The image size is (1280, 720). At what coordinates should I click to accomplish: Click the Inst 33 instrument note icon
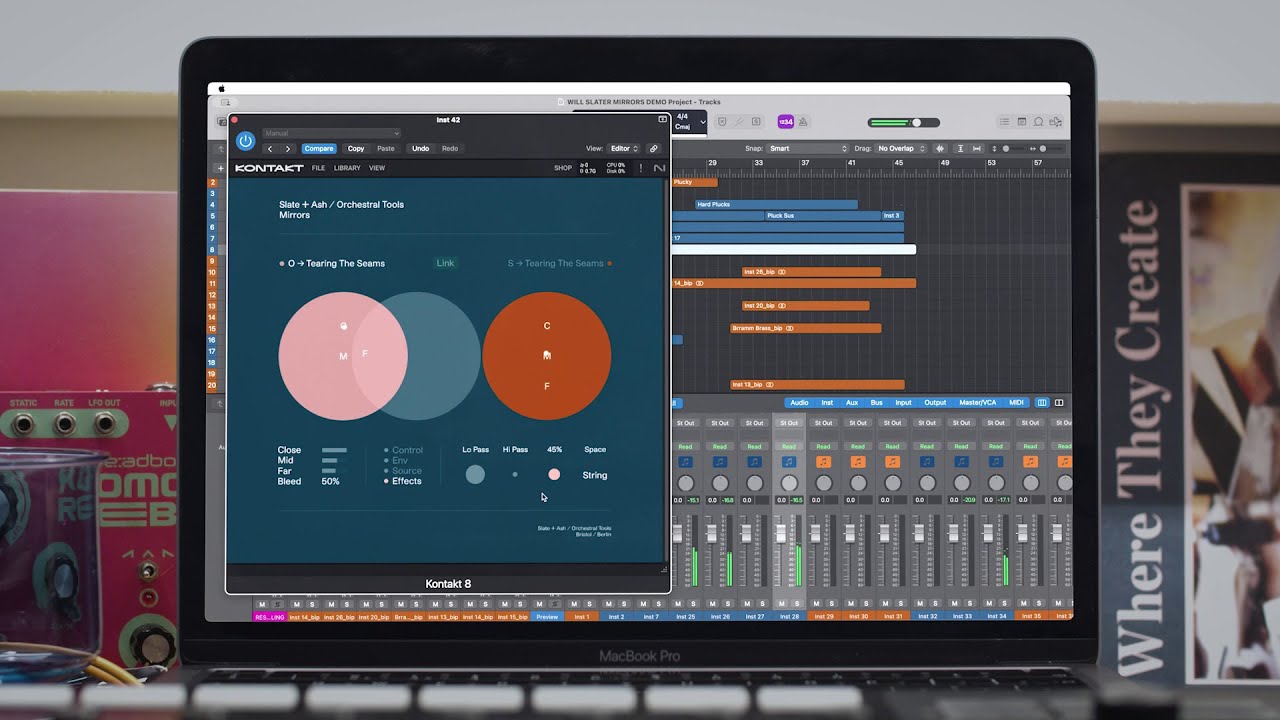click(961, 462)
